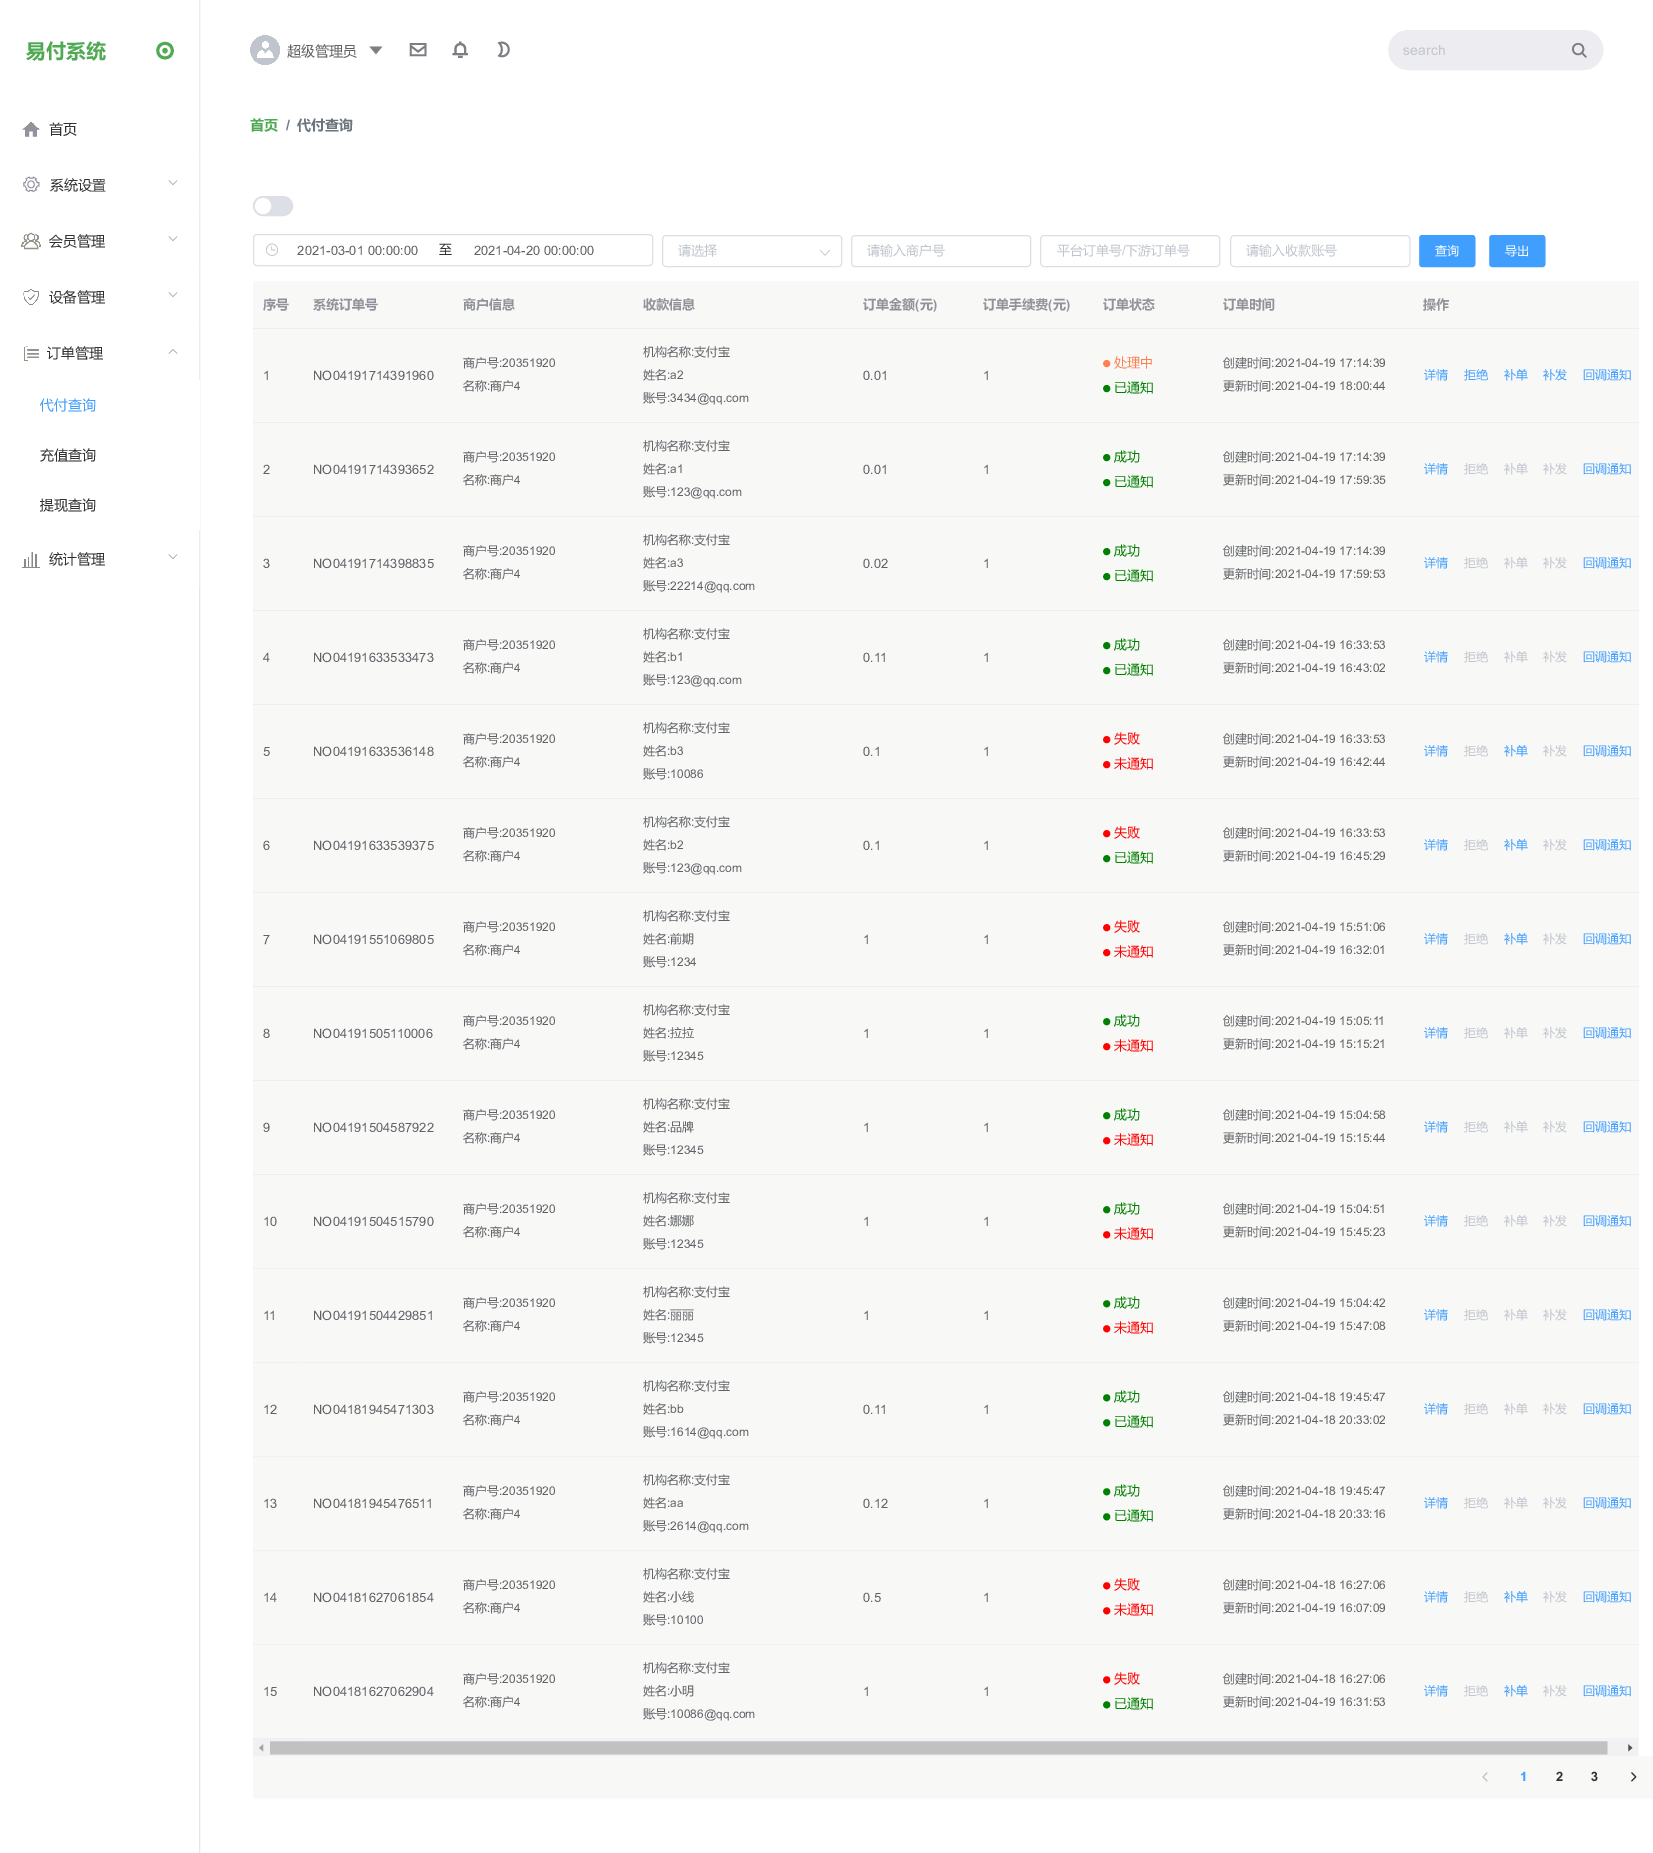The image size is (1653, 1853).
Task: Open 提现查询 in the sidebar
Action: (x=68, y=505)
